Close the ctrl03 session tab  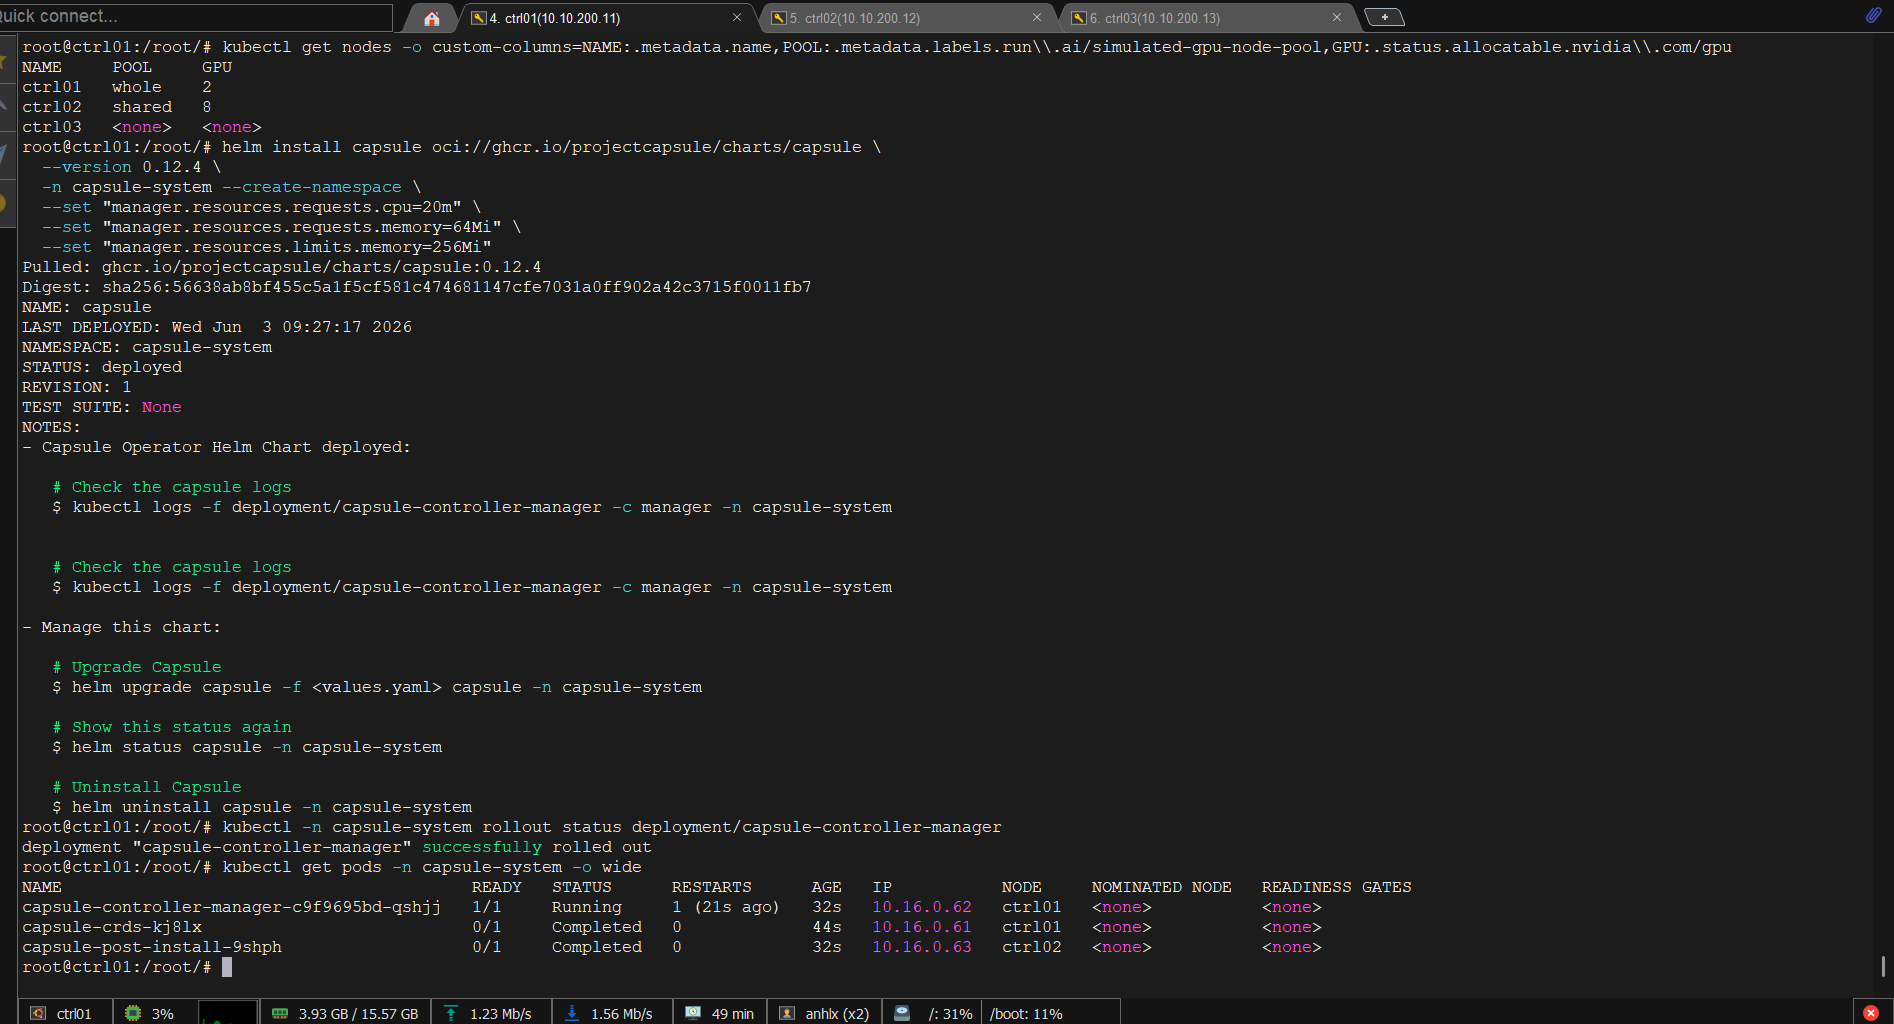tap(1337, 18)
